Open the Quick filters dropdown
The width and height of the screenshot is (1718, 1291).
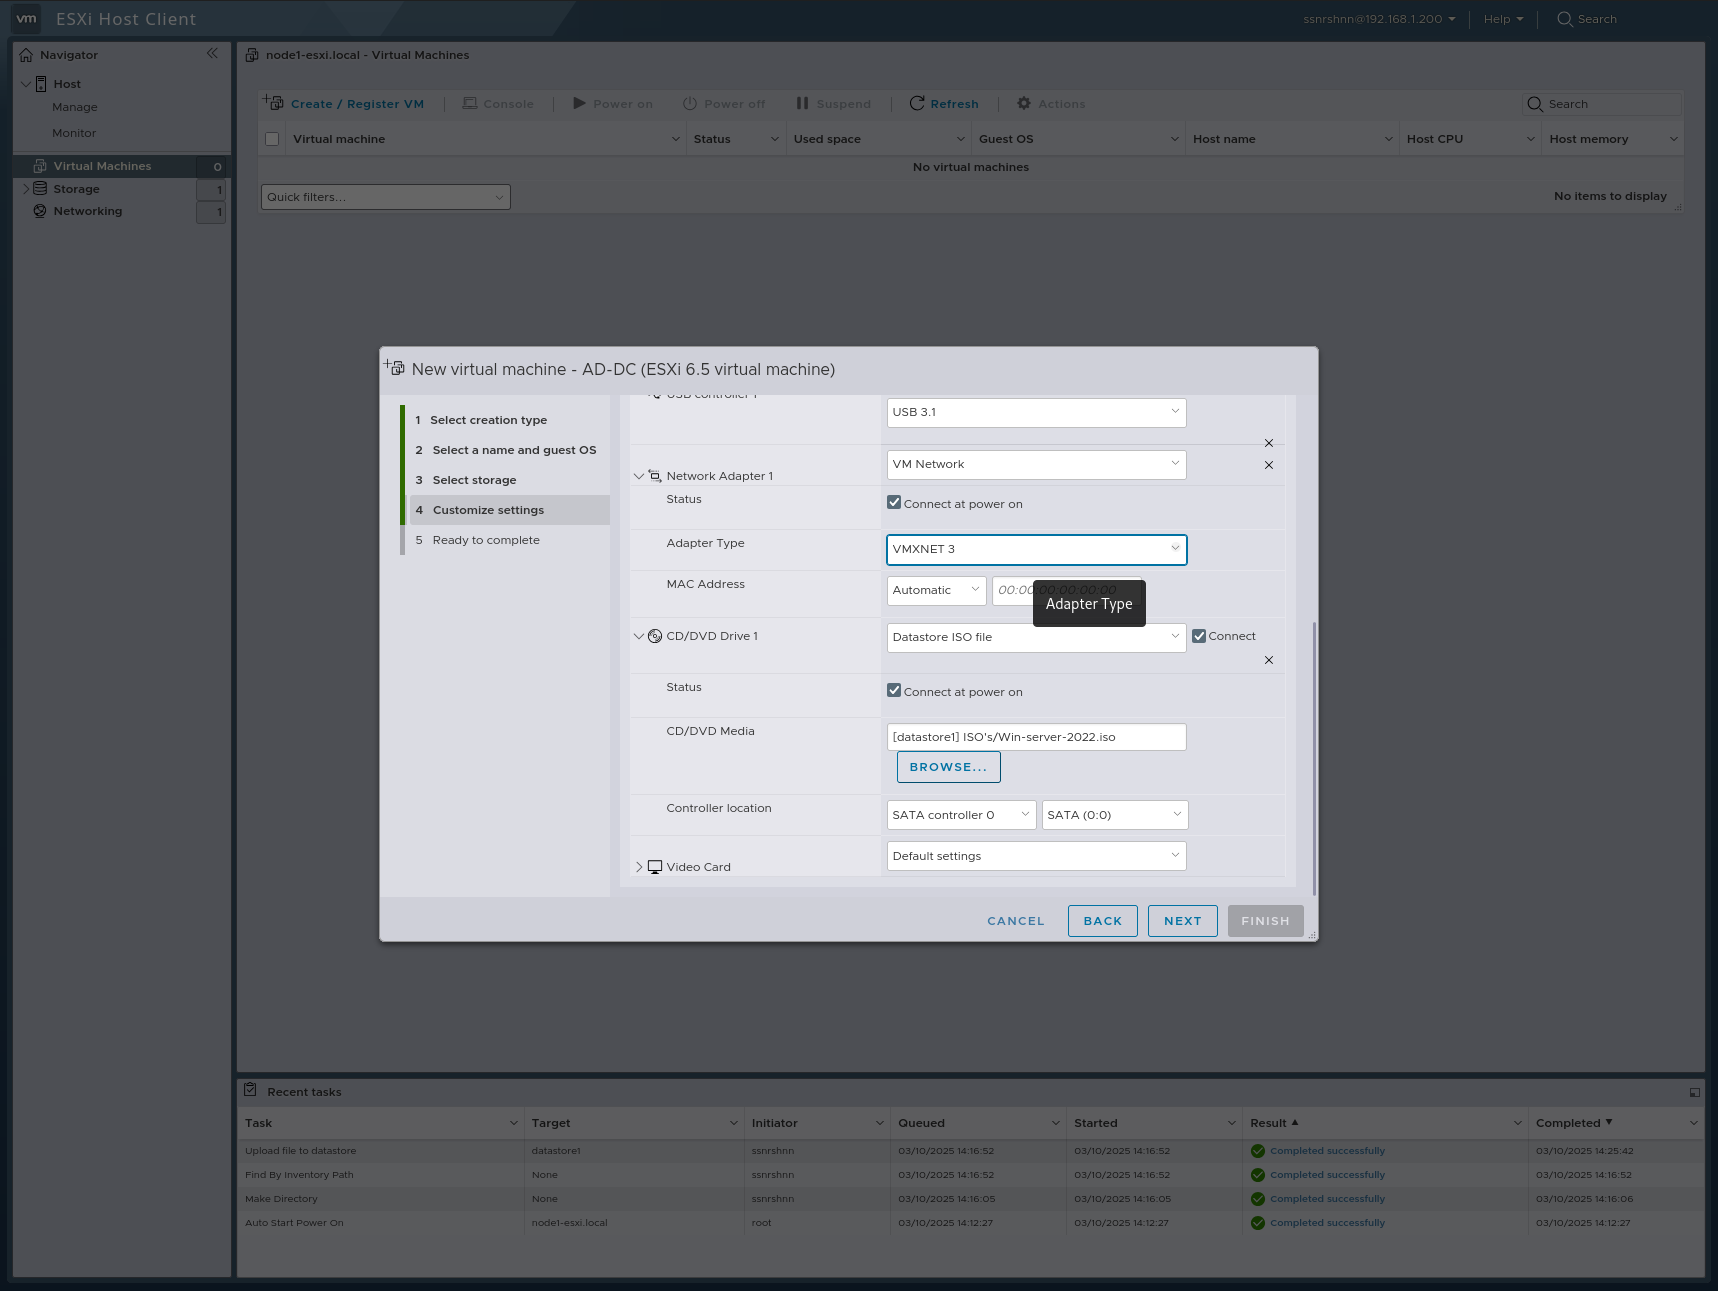tap(385, 196)
